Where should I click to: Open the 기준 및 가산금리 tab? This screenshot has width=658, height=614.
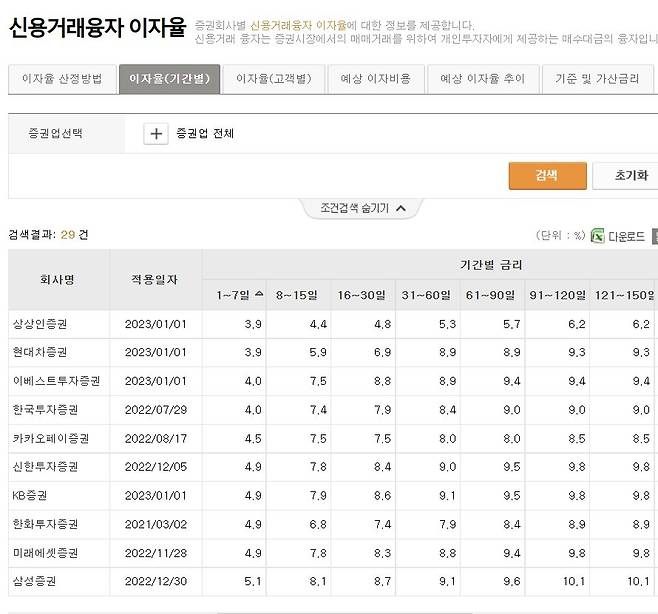coord(598,79)
